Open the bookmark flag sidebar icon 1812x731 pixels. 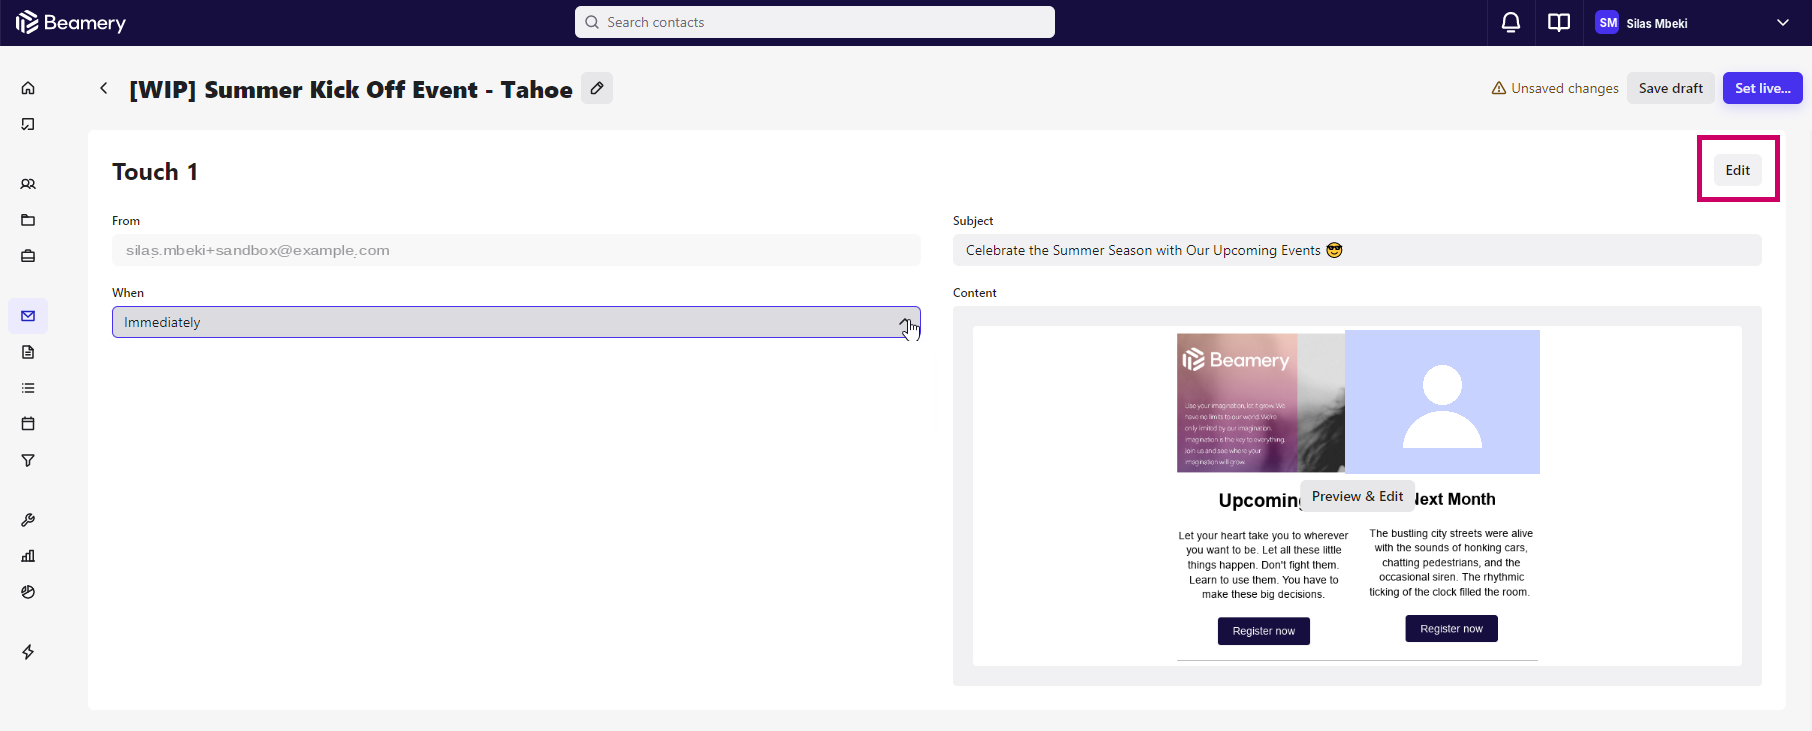coord(28,124)
